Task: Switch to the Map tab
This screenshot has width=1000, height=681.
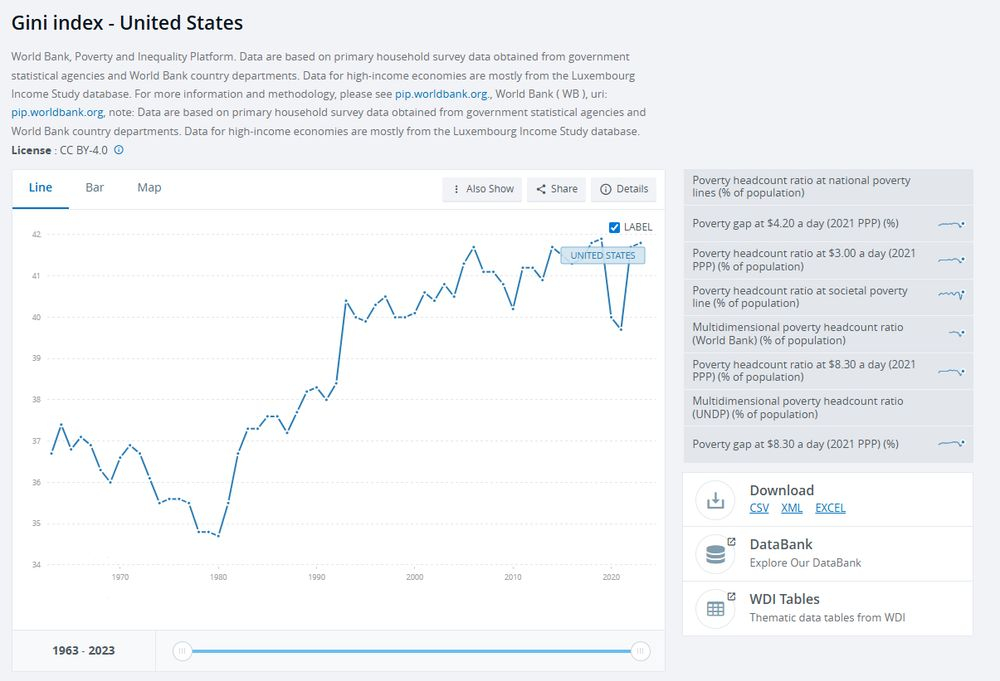Action: (149, 188)
